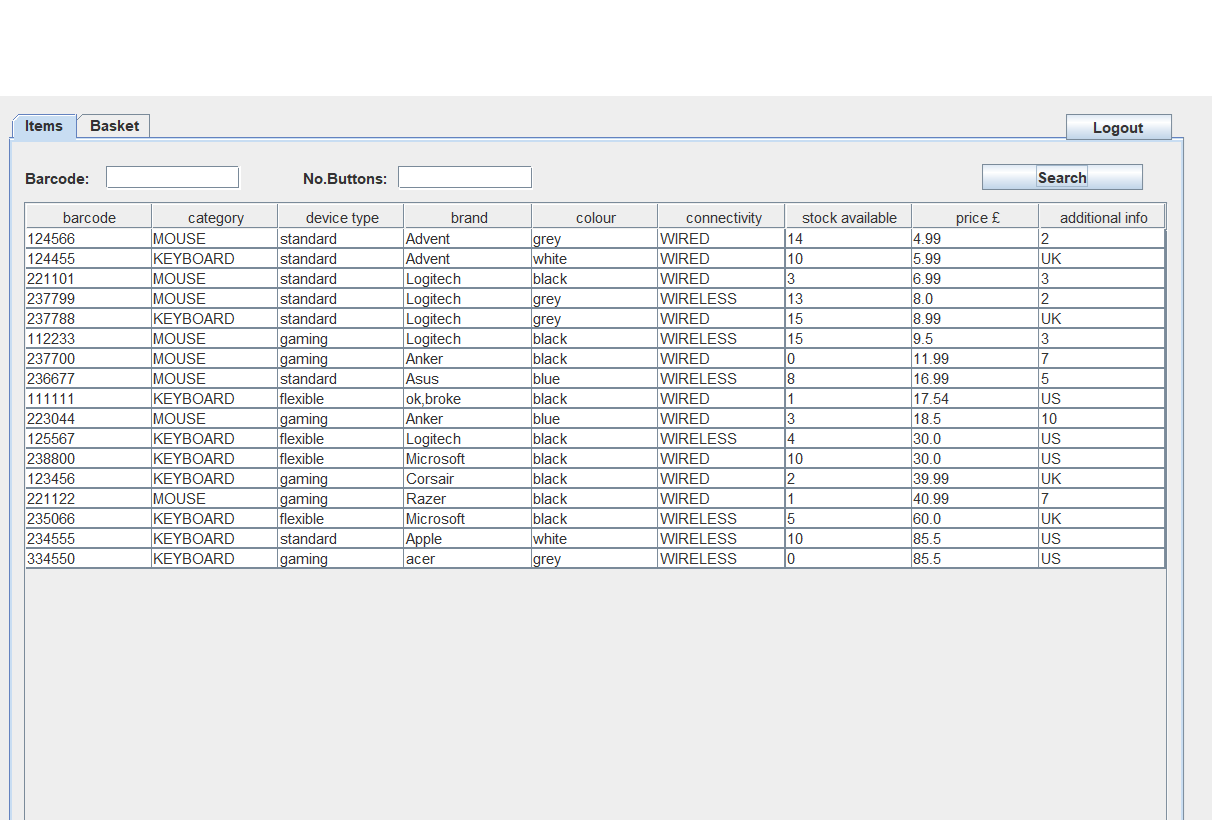
Task: Switch to the Basket tab
Action: (114, 126)
